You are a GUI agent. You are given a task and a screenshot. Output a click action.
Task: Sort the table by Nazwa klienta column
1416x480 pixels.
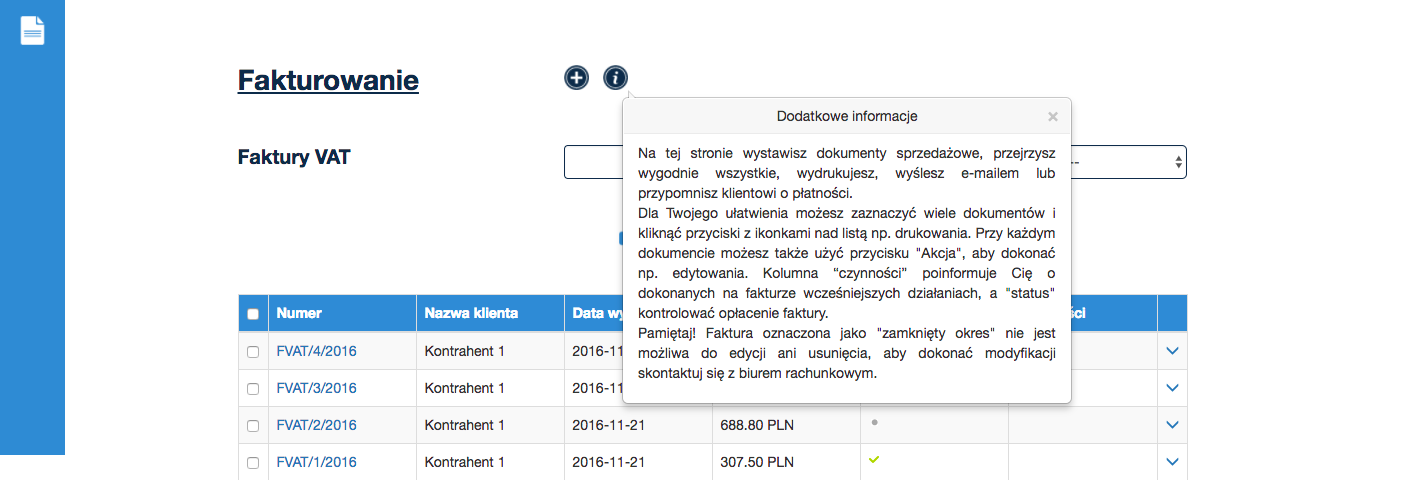pyautogui.click(x=471, y=313)
